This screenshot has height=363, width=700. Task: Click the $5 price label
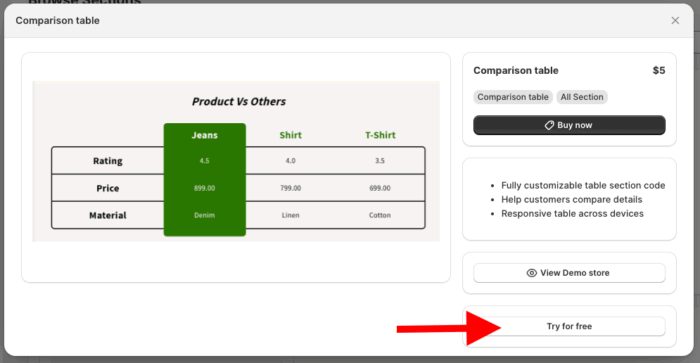[x=658, y=71]
